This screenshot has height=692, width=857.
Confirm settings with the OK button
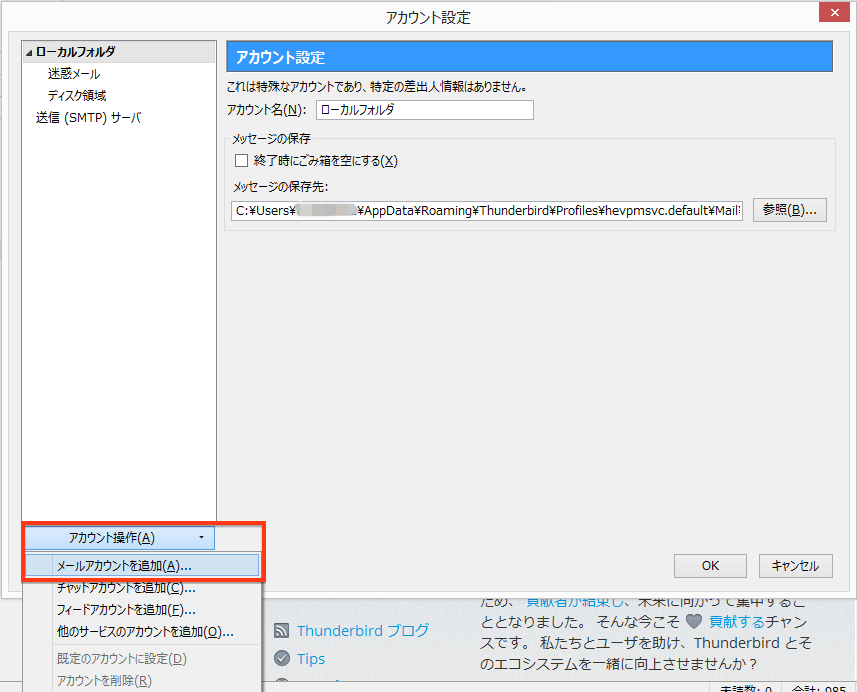(710, 566)
